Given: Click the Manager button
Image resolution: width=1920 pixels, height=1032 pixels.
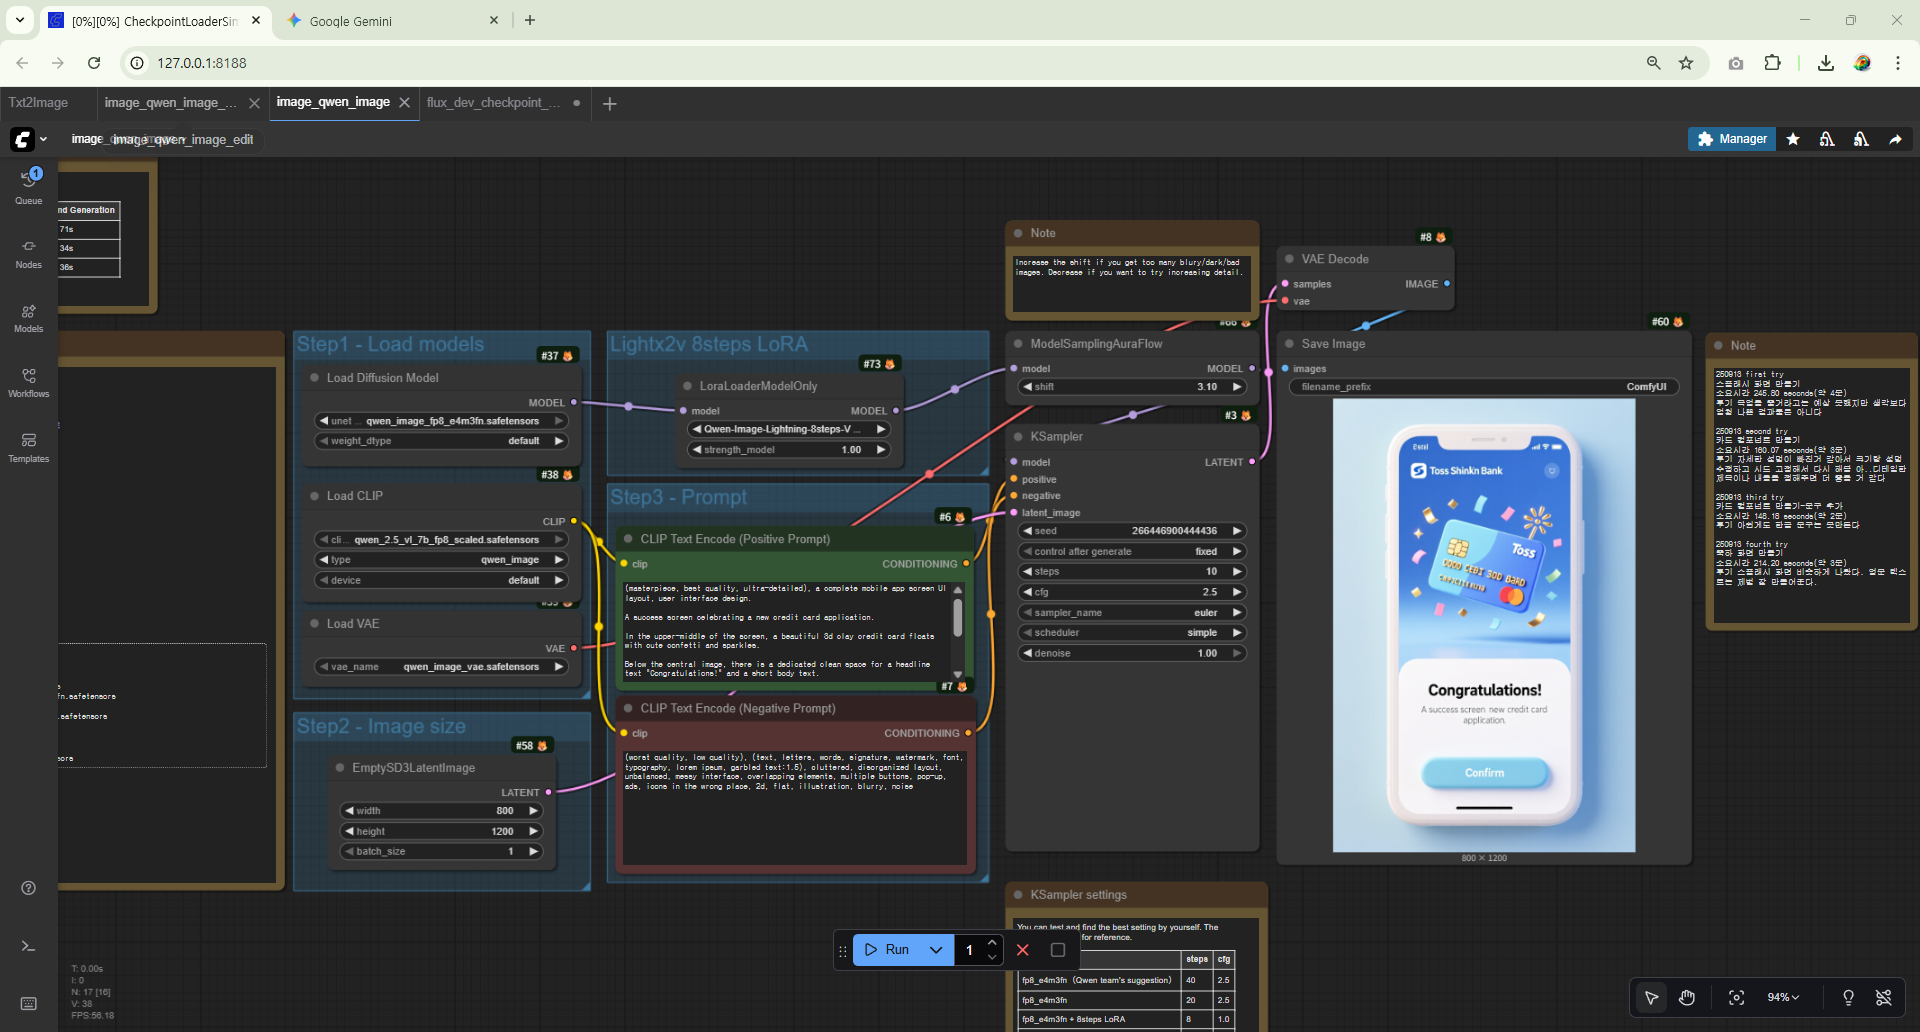Looking at the screenshot, I should pyautogui.click(x=1732, y=139).
